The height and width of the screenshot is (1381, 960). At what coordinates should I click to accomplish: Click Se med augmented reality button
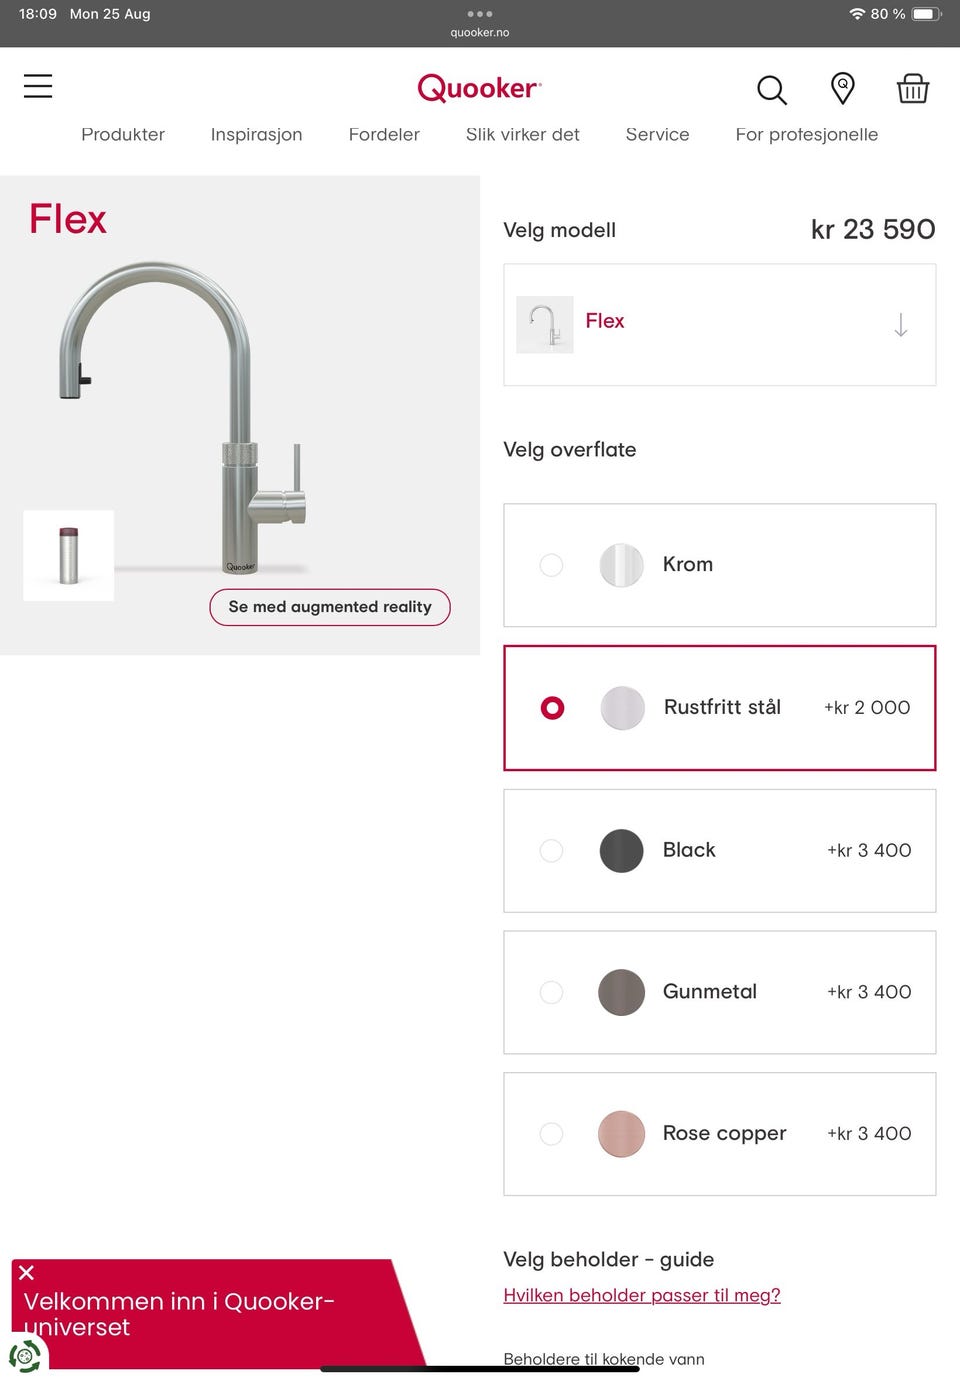[x=330, y=607]
